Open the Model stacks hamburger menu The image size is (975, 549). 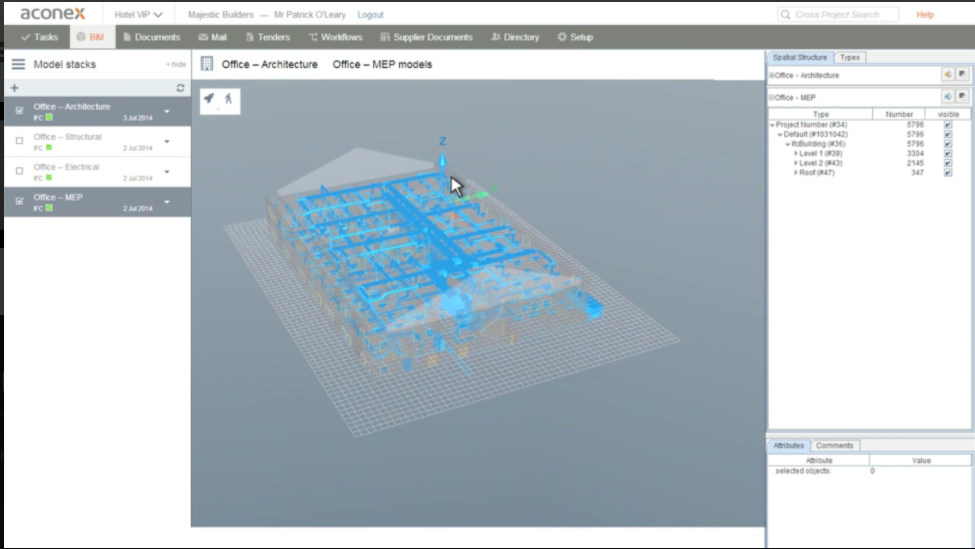[x=18, y=64]
